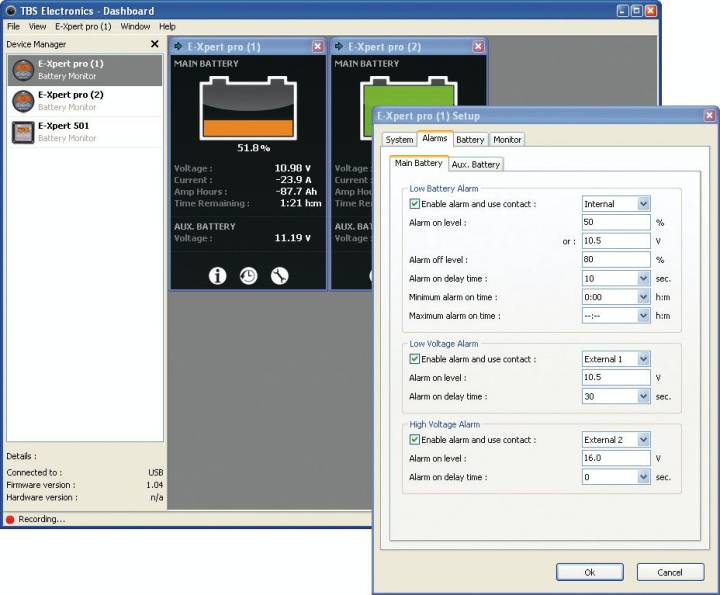
Task: Switch to the Battery tab in Setup
Action: pyautogui.click(x=470, y=140)
